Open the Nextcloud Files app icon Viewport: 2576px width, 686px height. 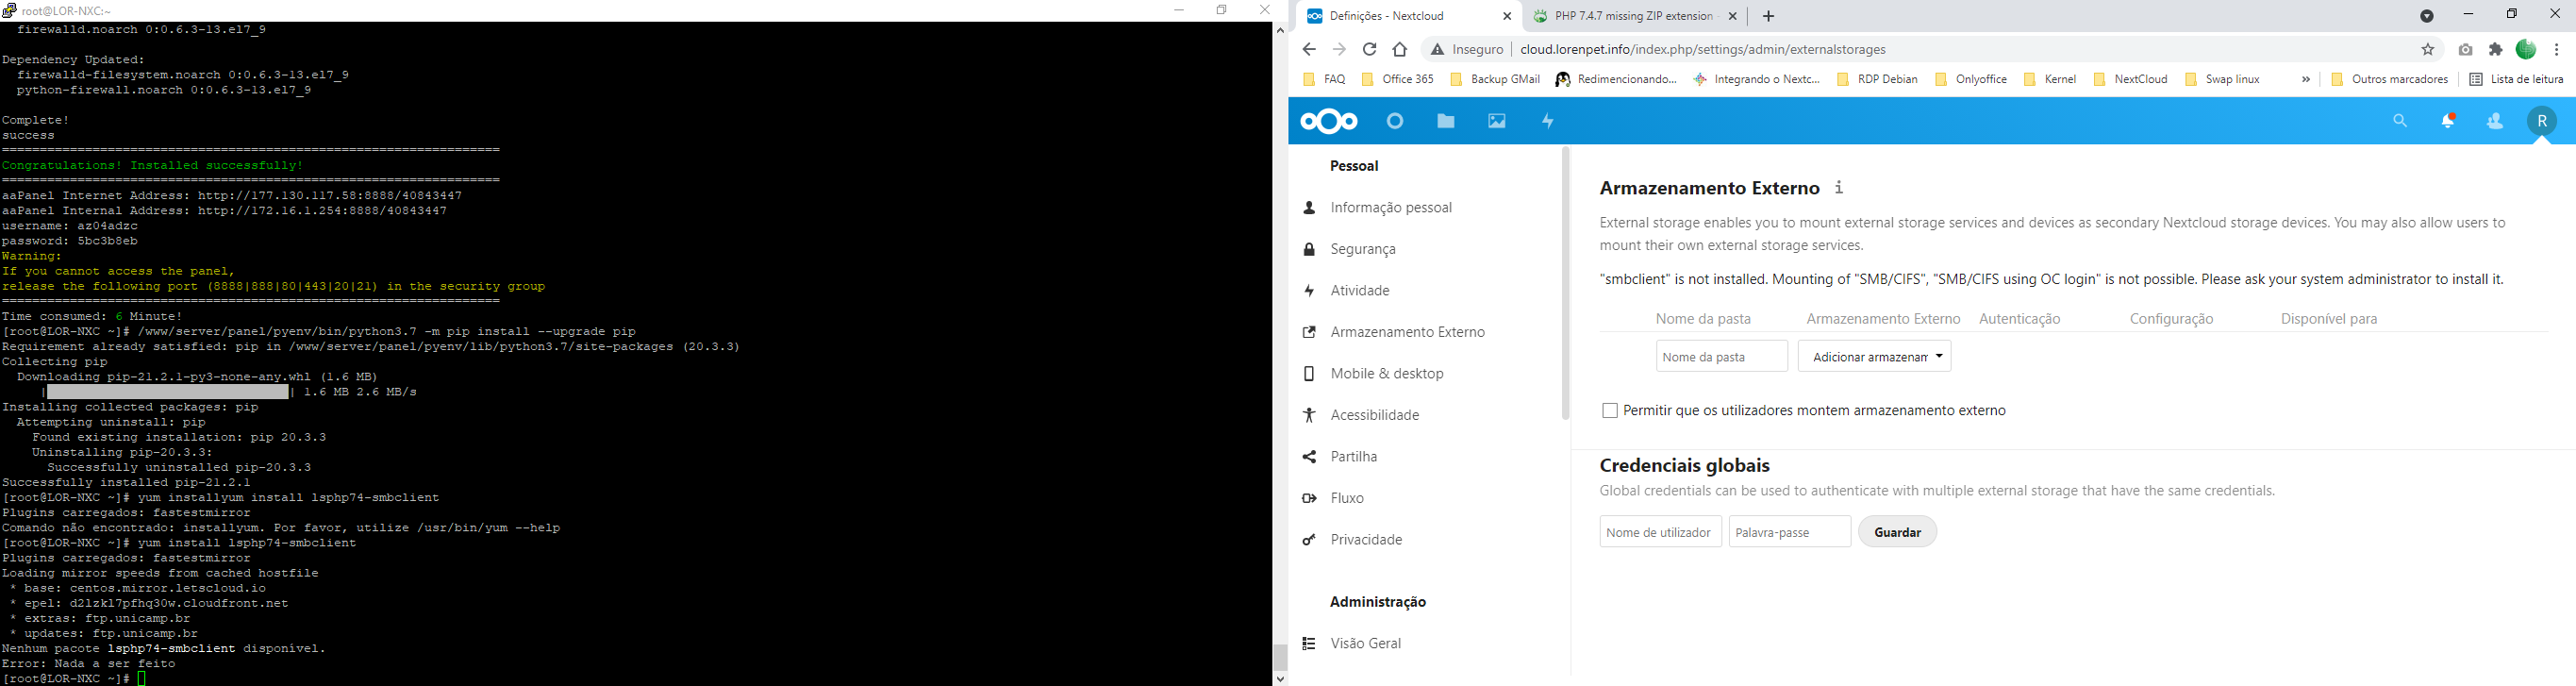[1446, 122]
